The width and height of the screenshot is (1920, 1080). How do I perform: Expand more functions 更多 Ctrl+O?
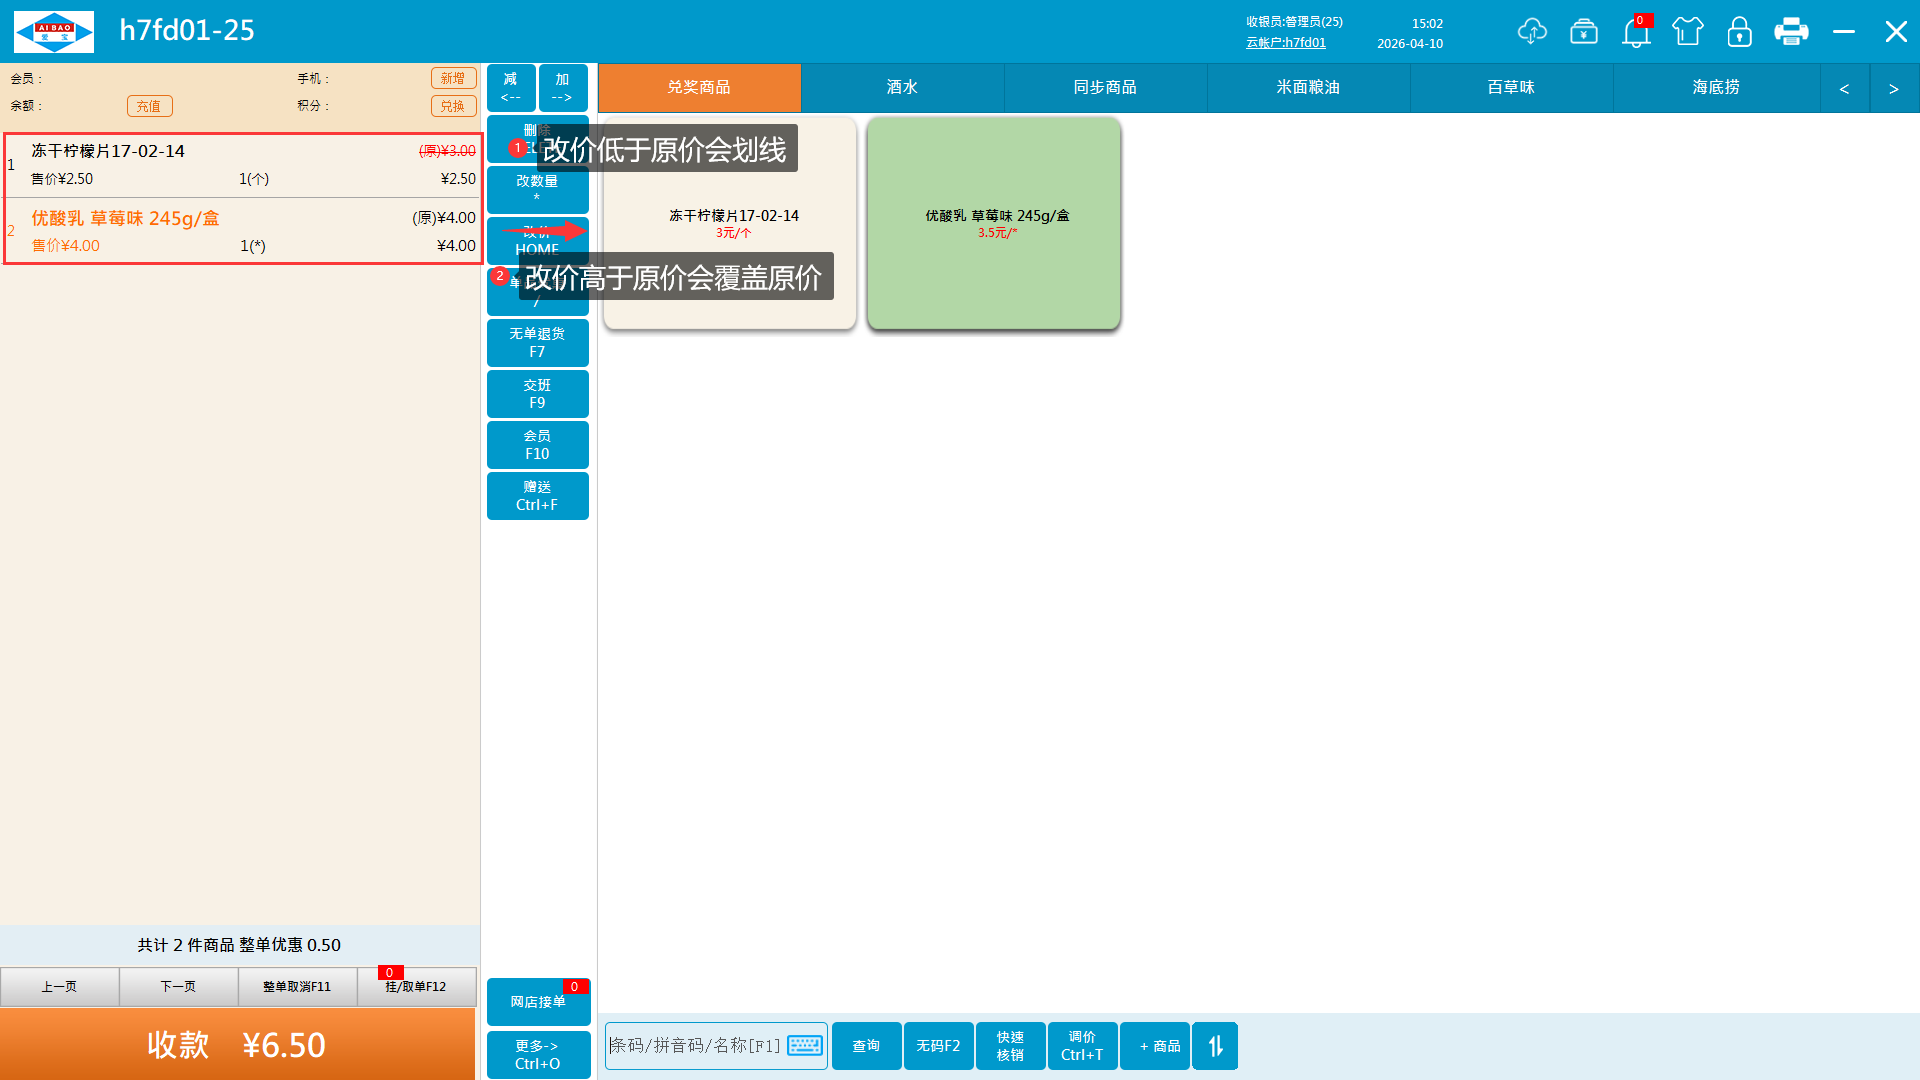tap(537, 1054)
